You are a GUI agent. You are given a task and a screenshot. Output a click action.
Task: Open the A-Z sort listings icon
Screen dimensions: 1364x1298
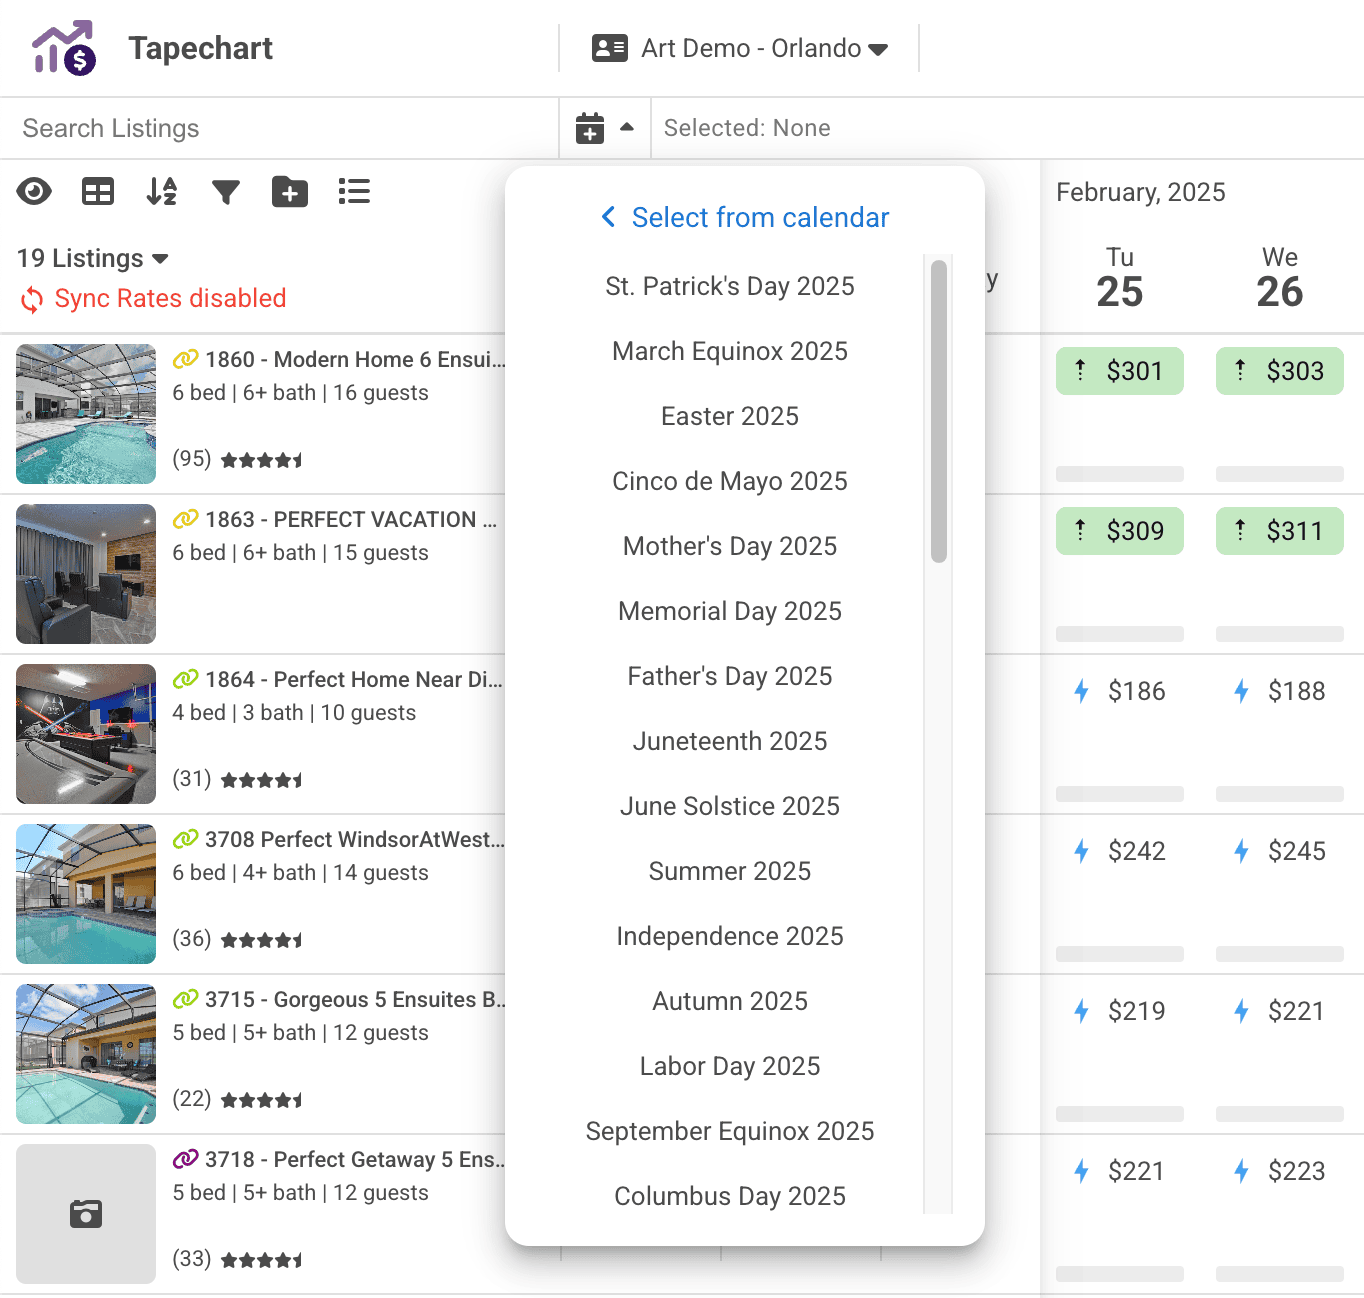[161, 191]
